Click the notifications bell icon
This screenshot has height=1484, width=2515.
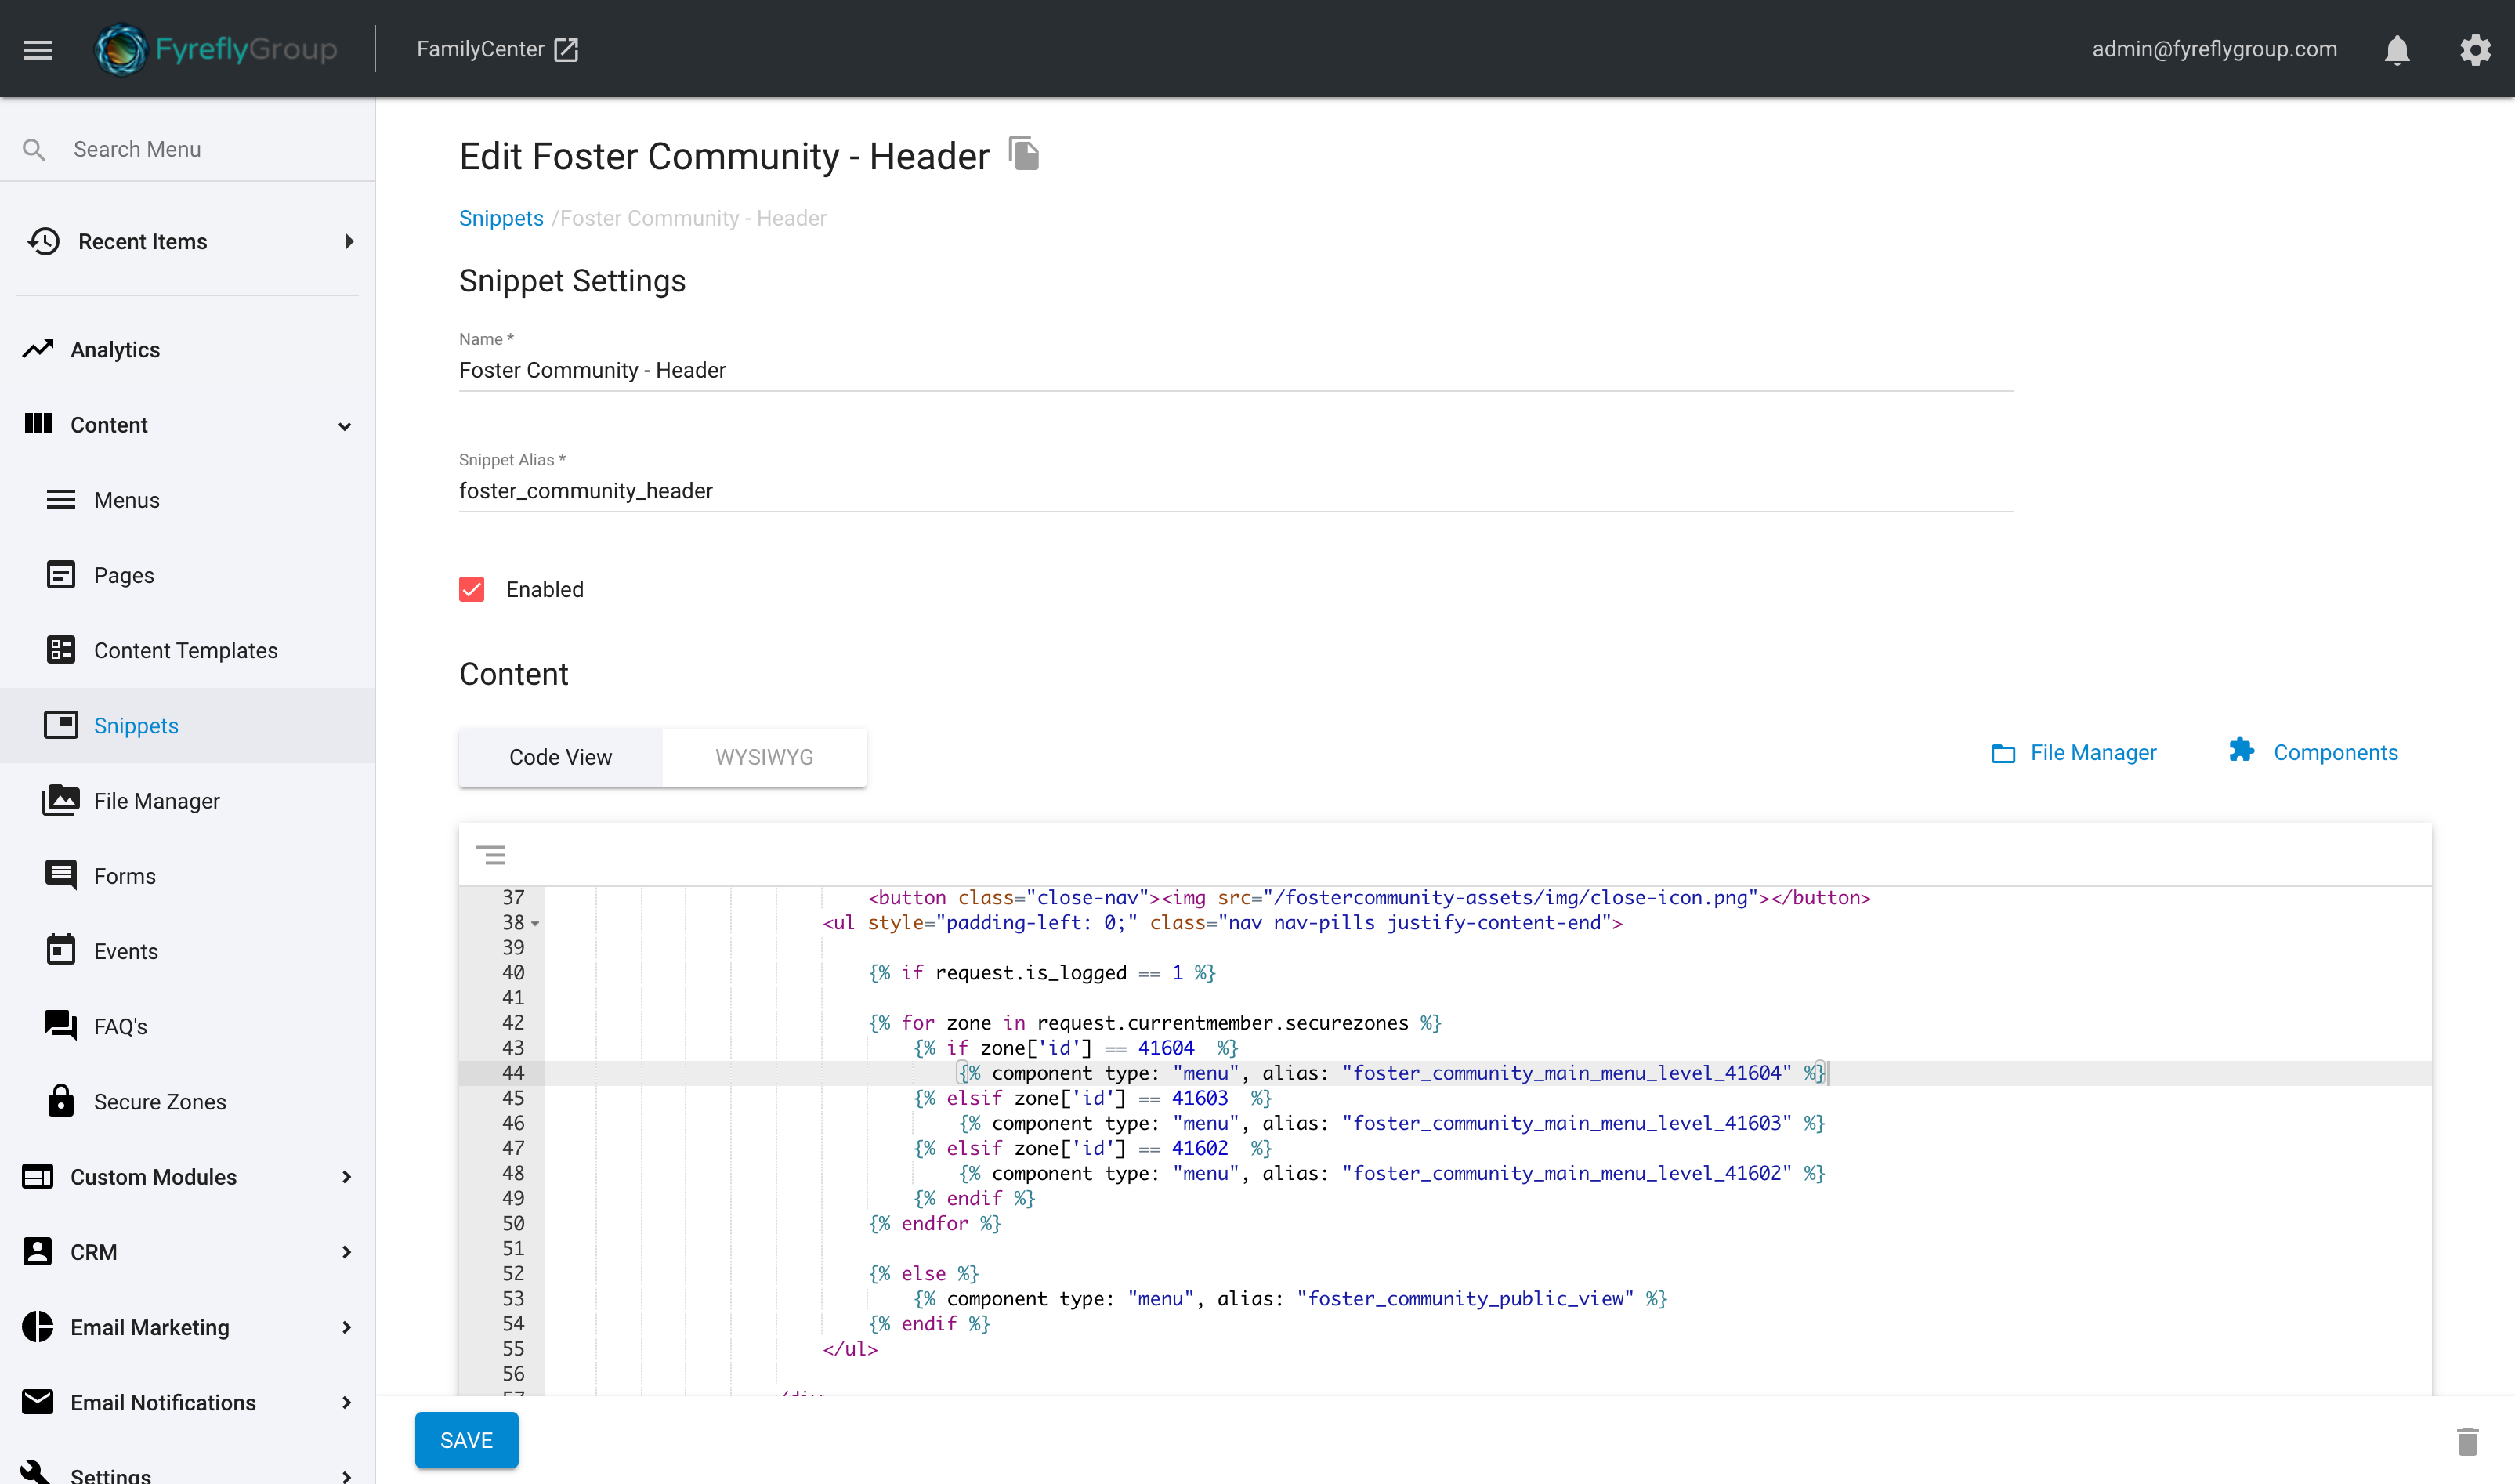click(2396, 49)
